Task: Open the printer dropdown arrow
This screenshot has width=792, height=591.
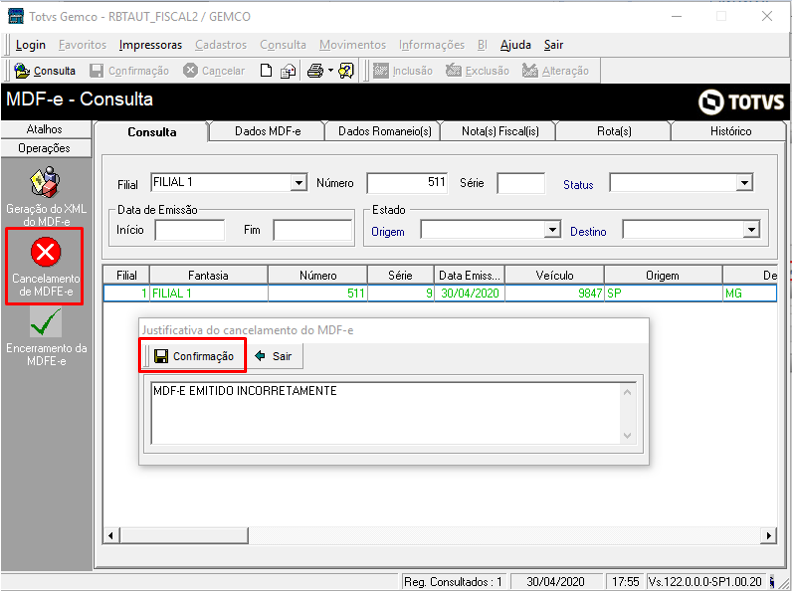Action: 331,71
